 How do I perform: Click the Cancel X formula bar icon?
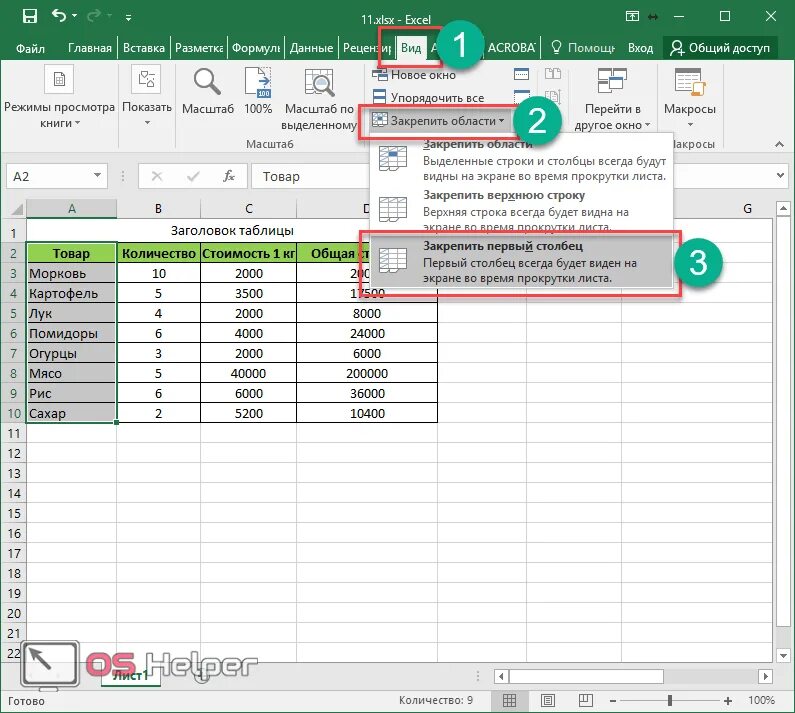click(x=157, y=176)
